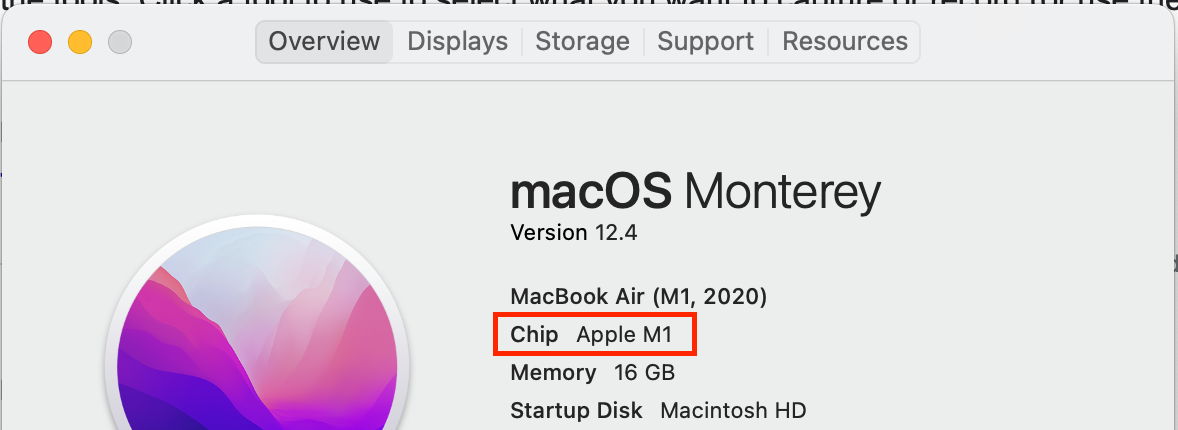Click empty title bar beside the tabs
Screen dimensions: 1178x430
point(1044,42)
